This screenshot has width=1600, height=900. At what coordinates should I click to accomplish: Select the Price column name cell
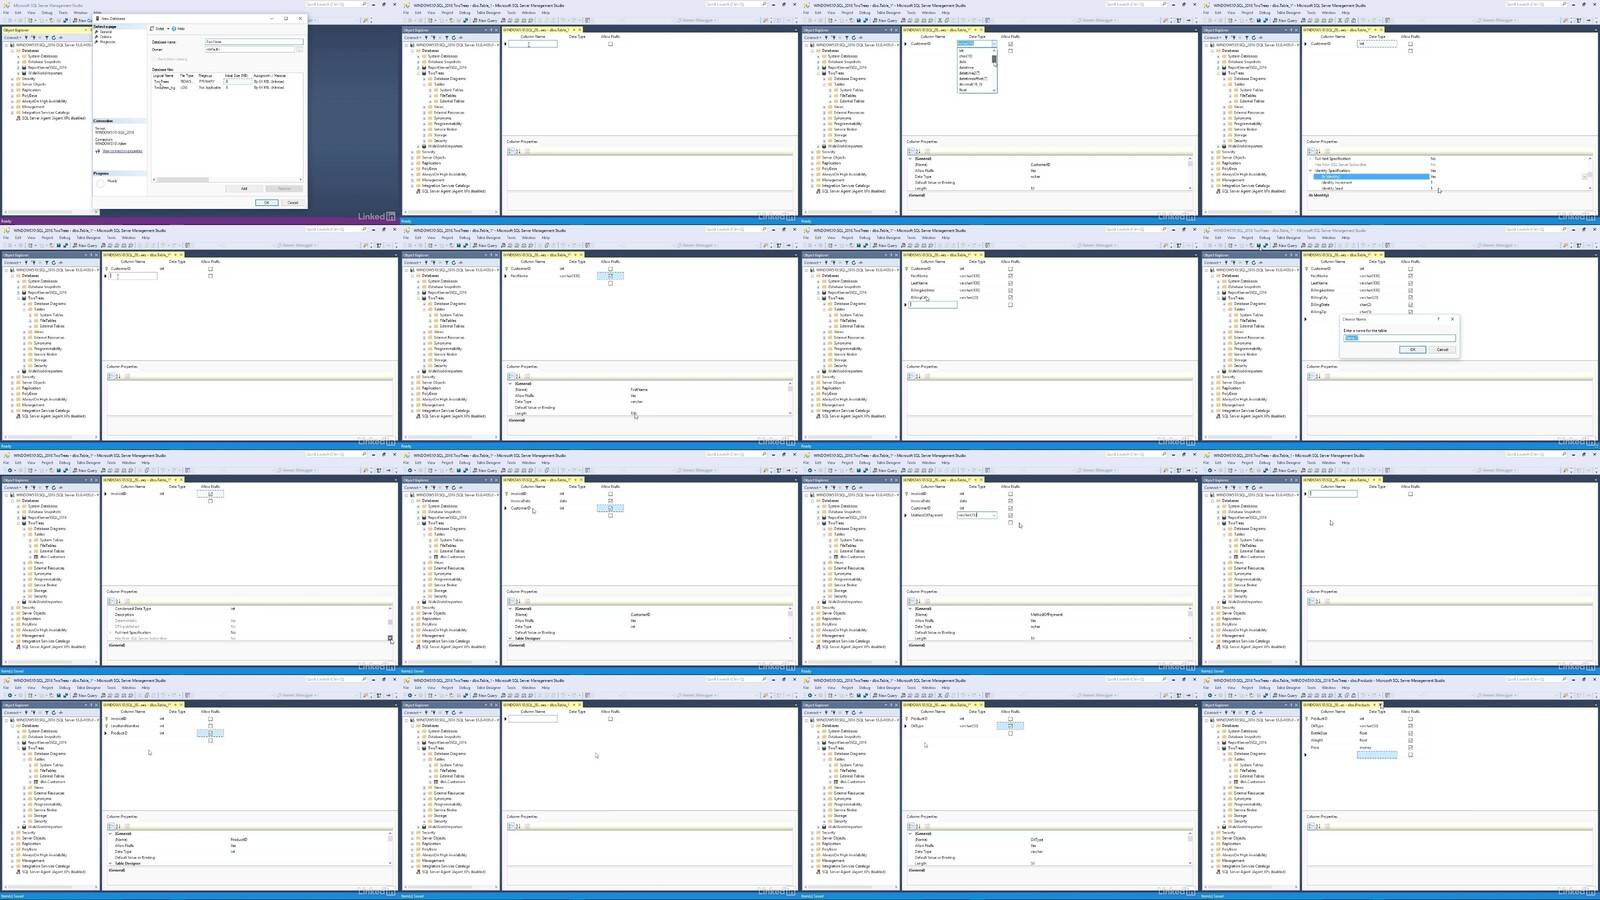pos(1315,747)
